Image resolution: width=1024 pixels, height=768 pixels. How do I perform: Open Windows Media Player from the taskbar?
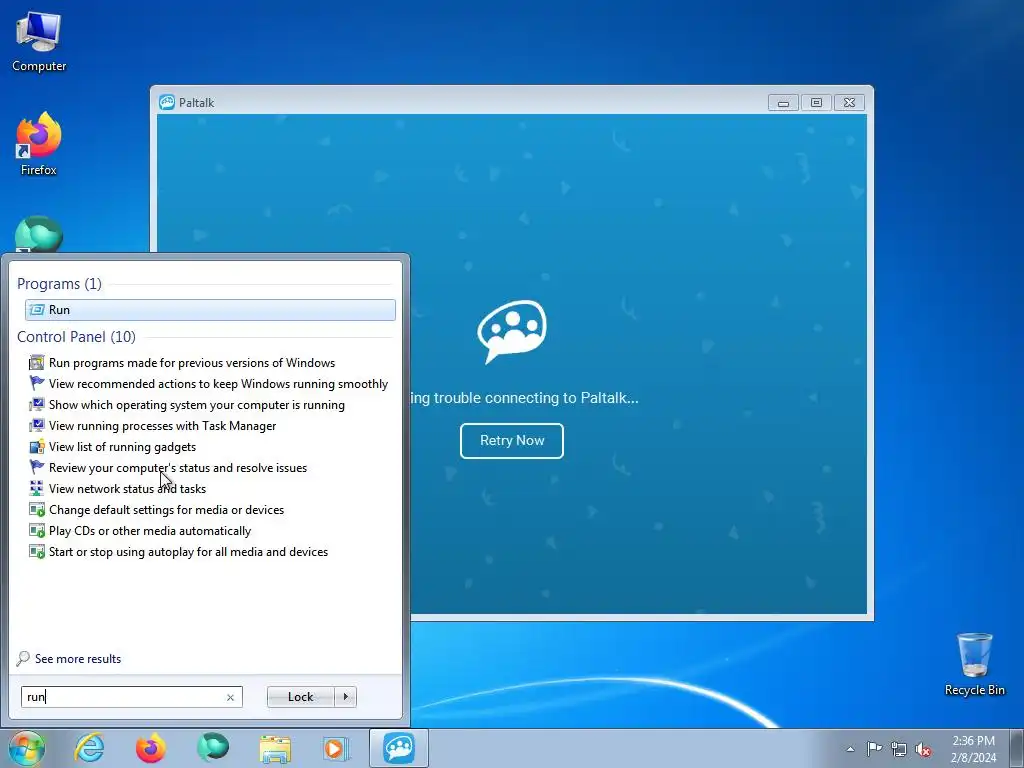tap(337, 748)
